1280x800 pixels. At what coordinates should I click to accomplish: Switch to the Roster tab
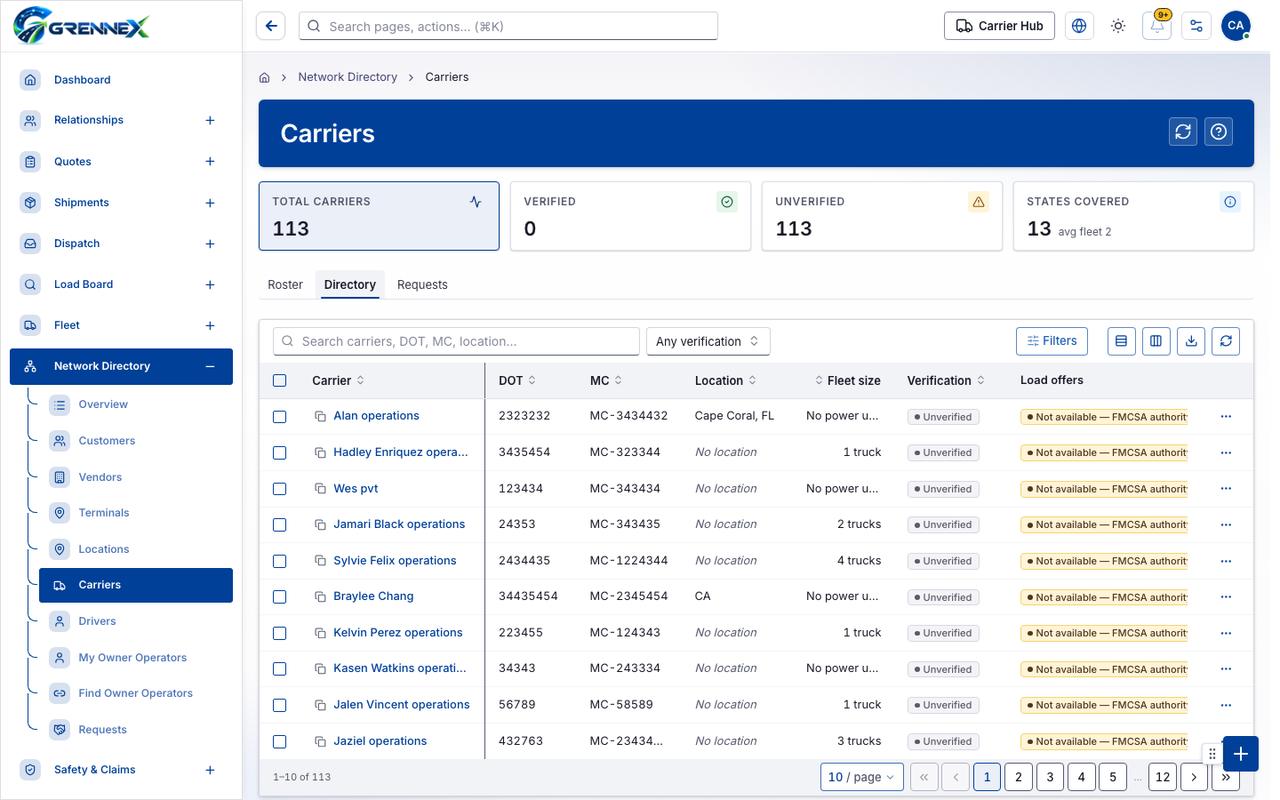[285, 285]
